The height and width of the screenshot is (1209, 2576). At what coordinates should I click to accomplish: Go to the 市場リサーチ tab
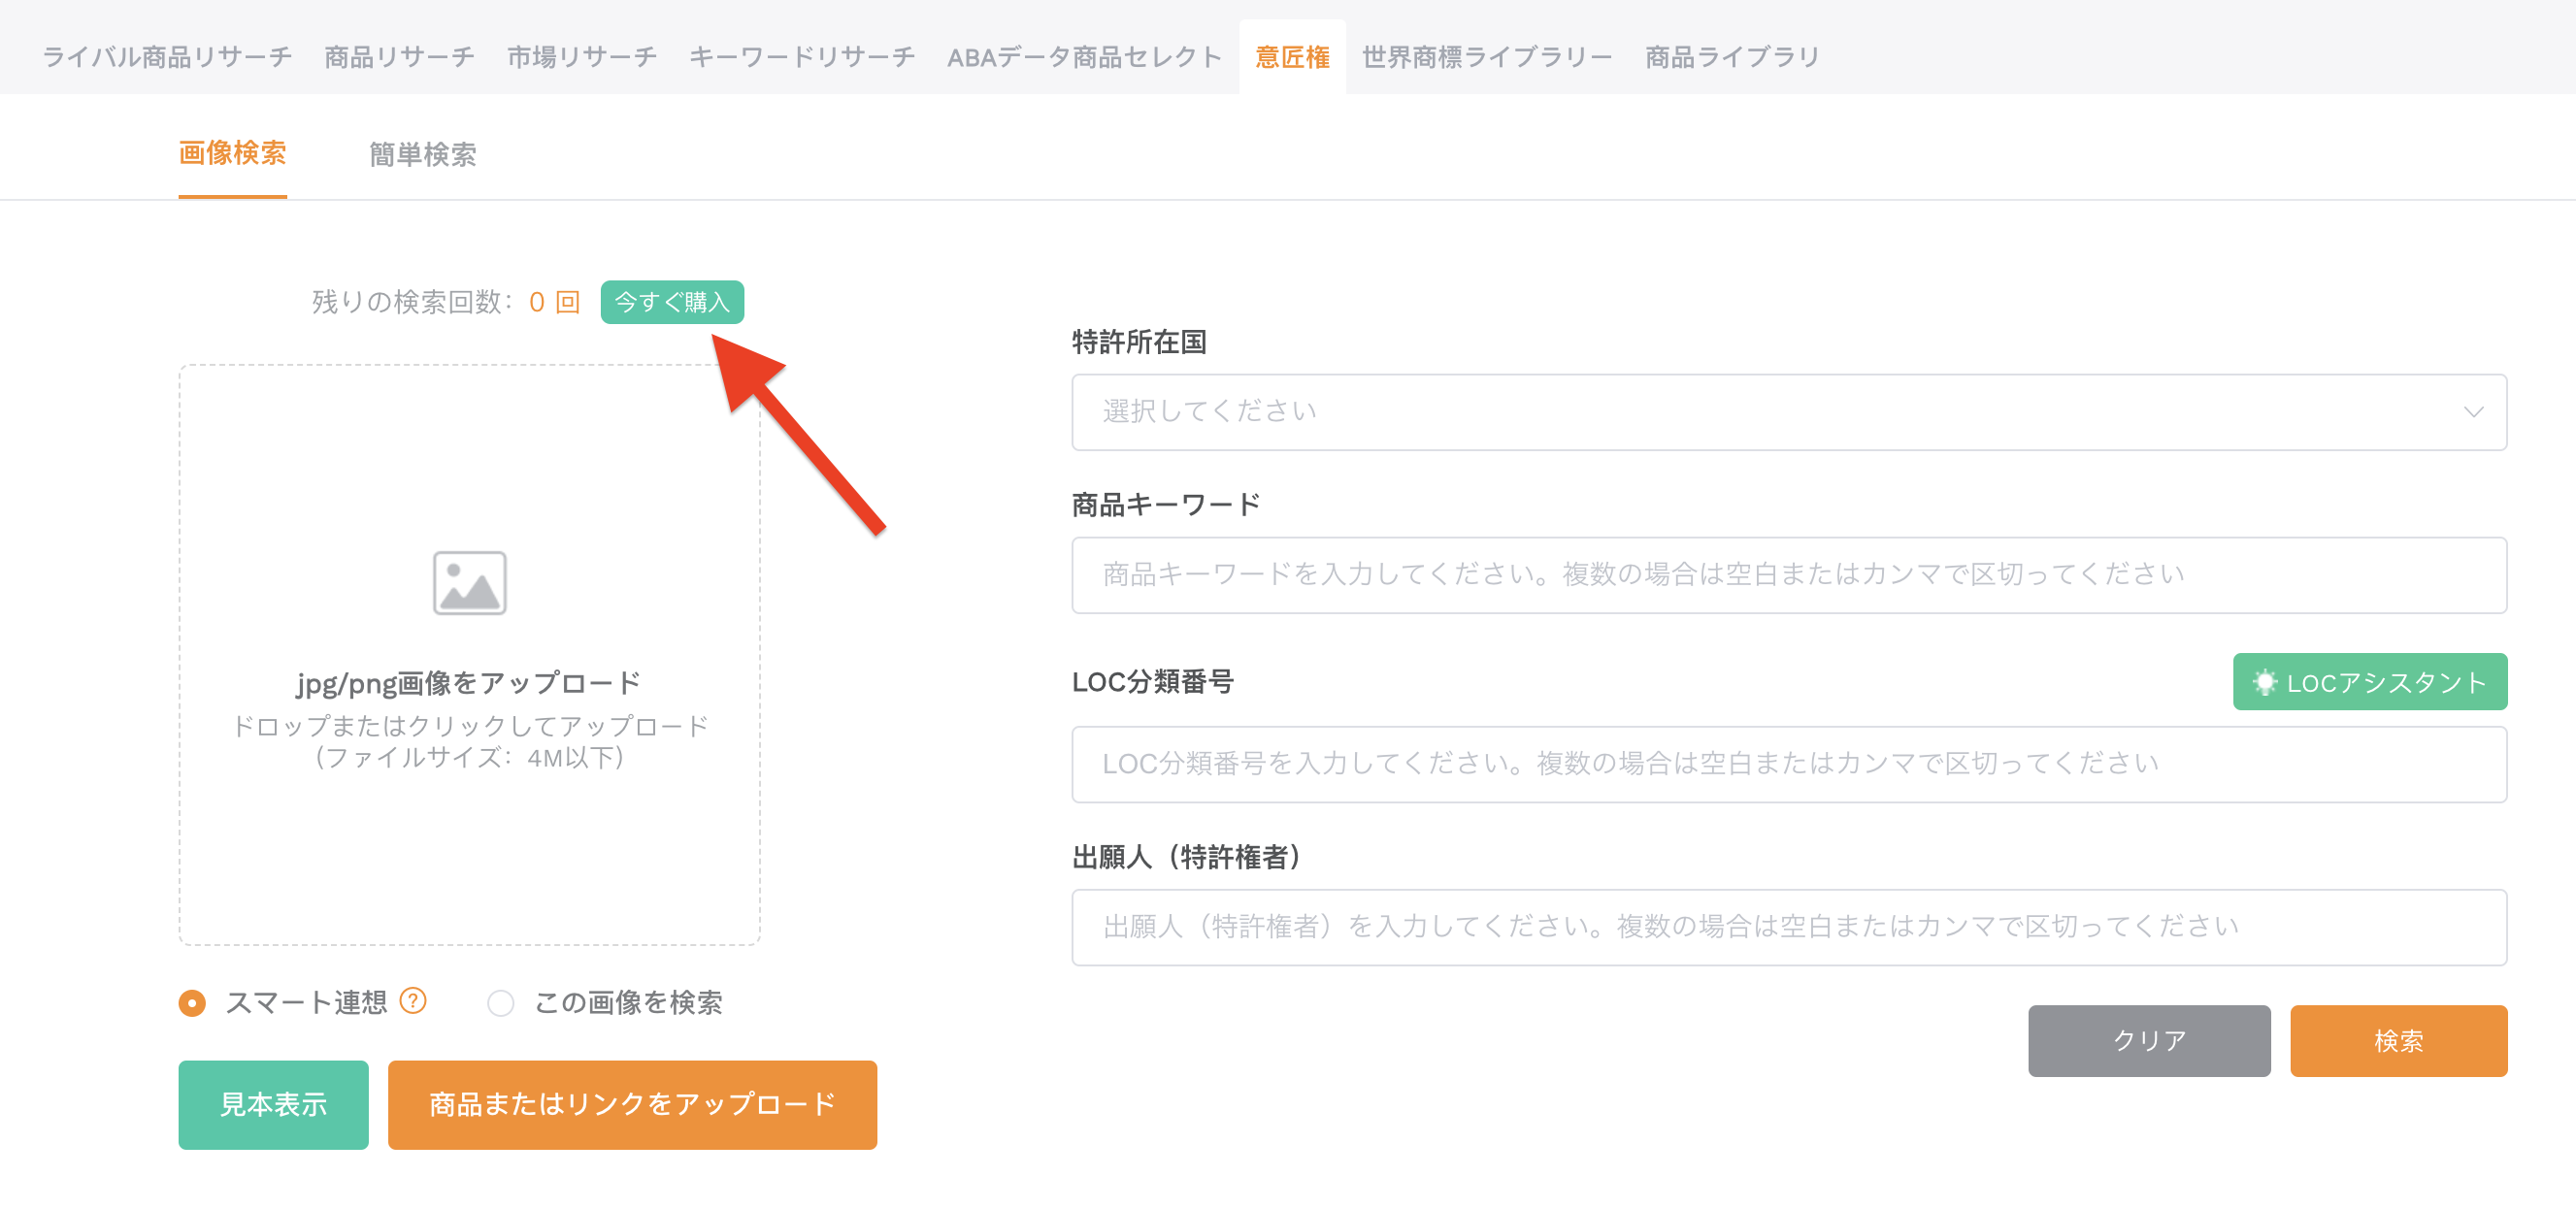click(x=581, y=57)
